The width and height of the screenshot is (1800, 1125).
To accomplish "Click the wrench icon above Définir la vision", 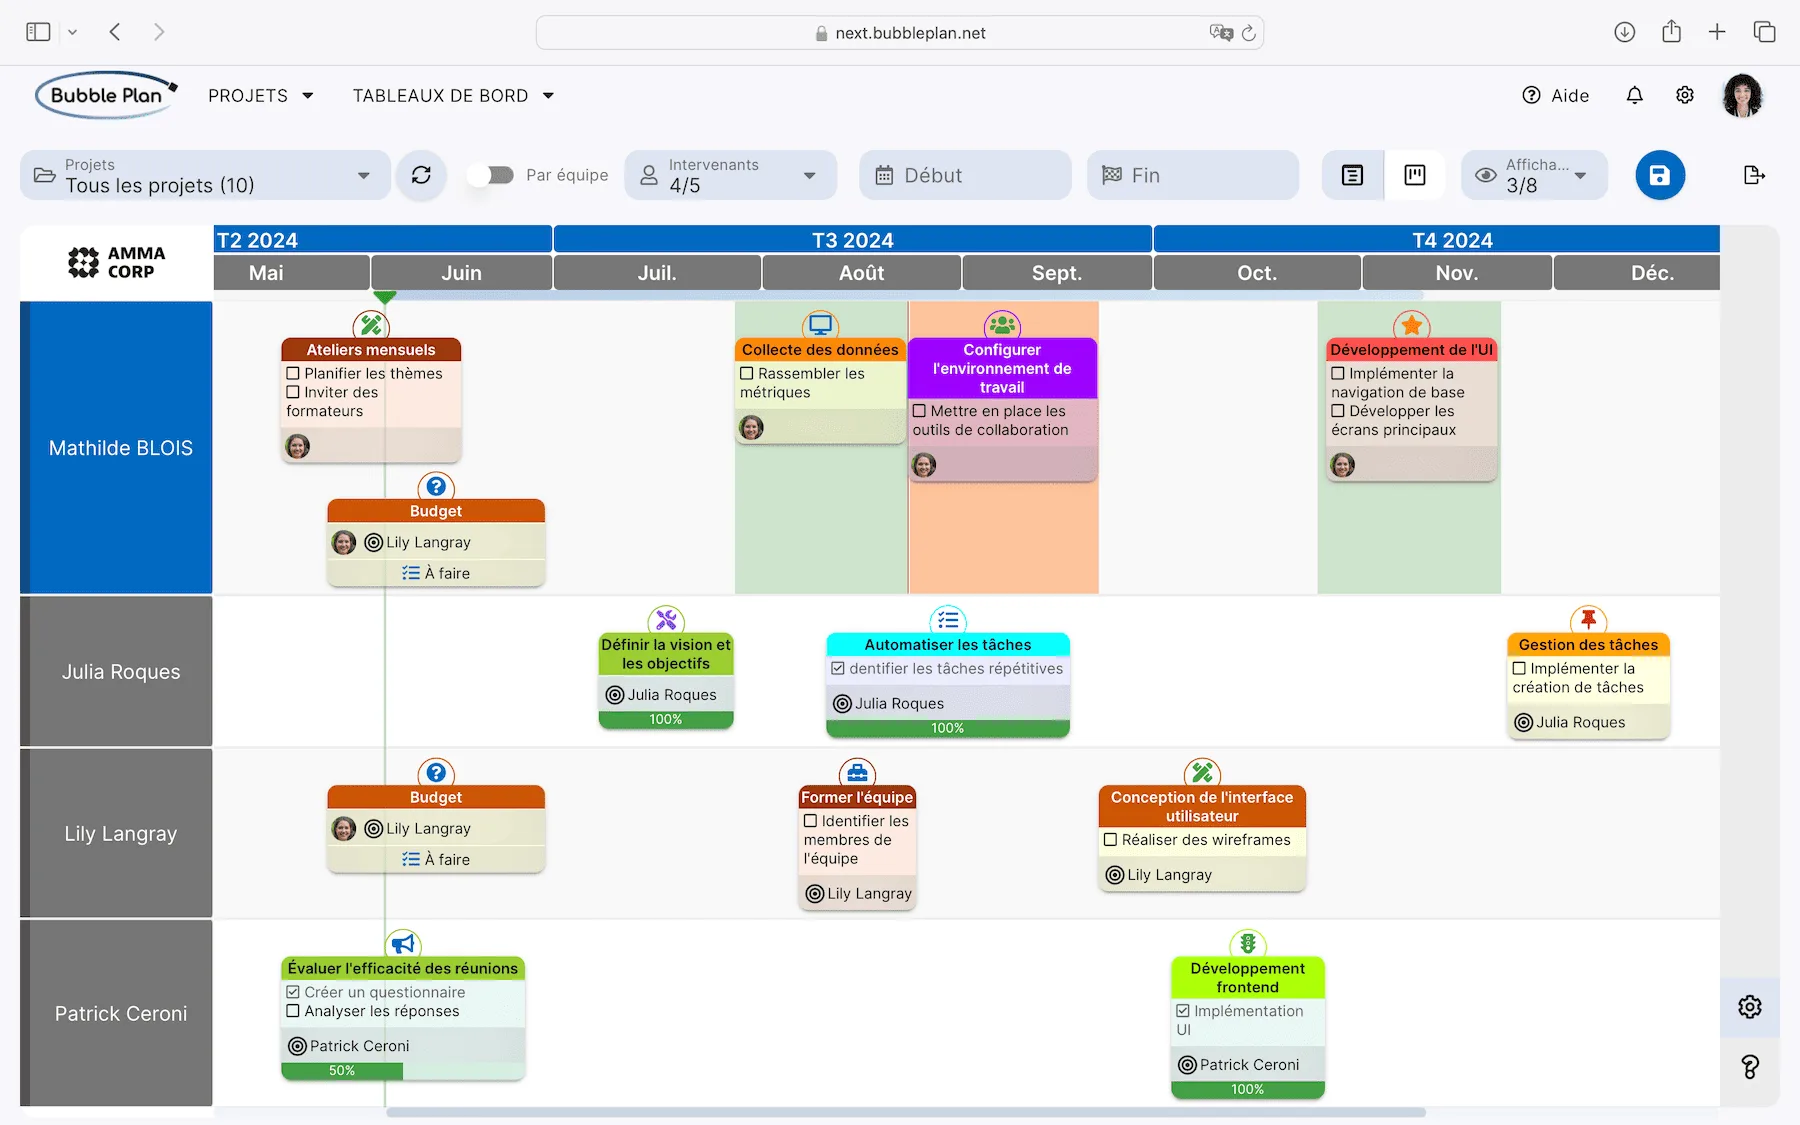I will point(666,620).
